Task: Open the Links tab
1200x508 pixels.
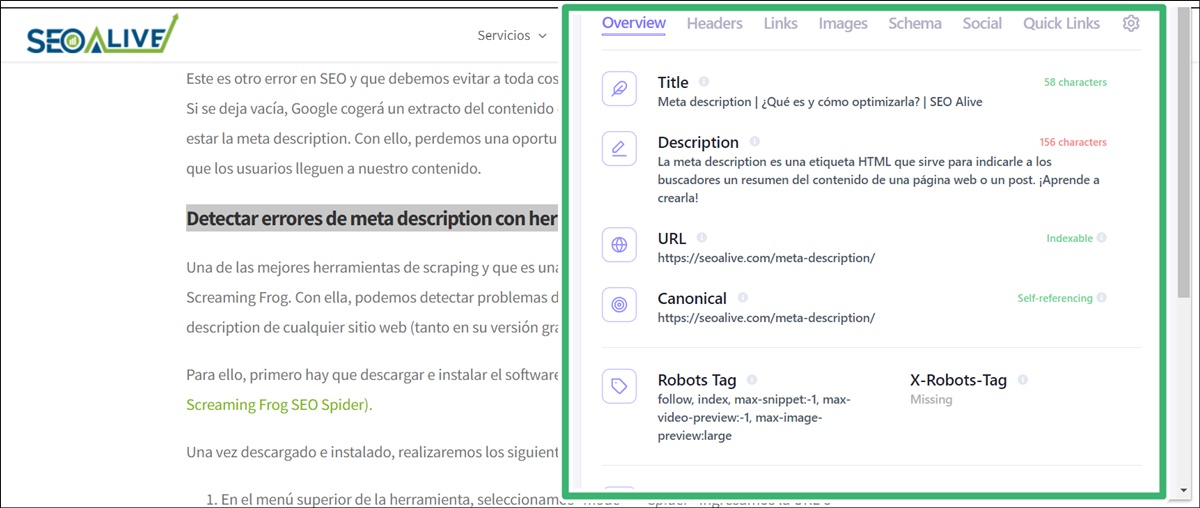Action: click(781, 23)
